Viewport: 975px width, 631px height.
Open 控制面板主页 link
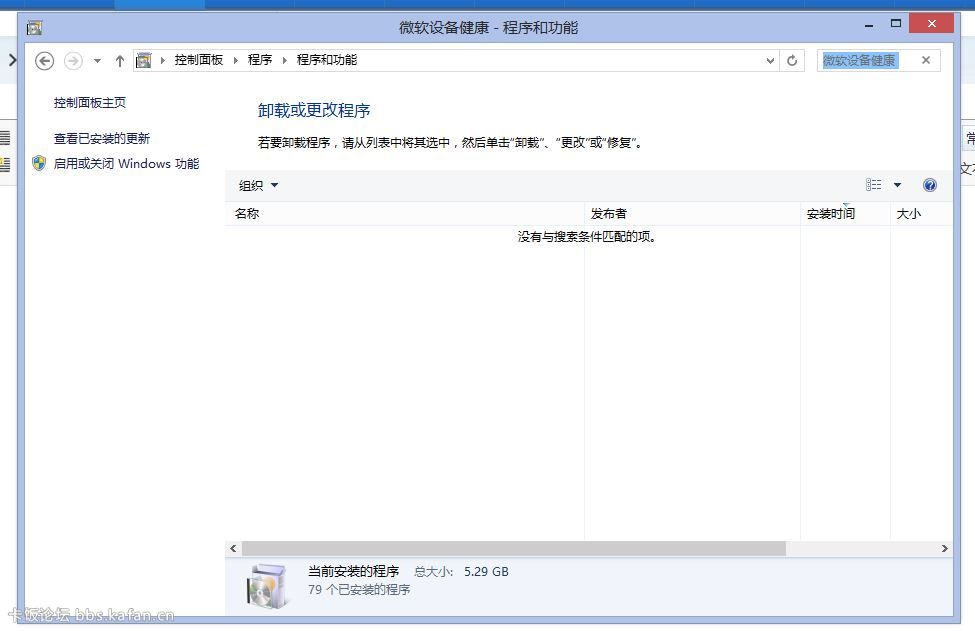coord(90,103)
